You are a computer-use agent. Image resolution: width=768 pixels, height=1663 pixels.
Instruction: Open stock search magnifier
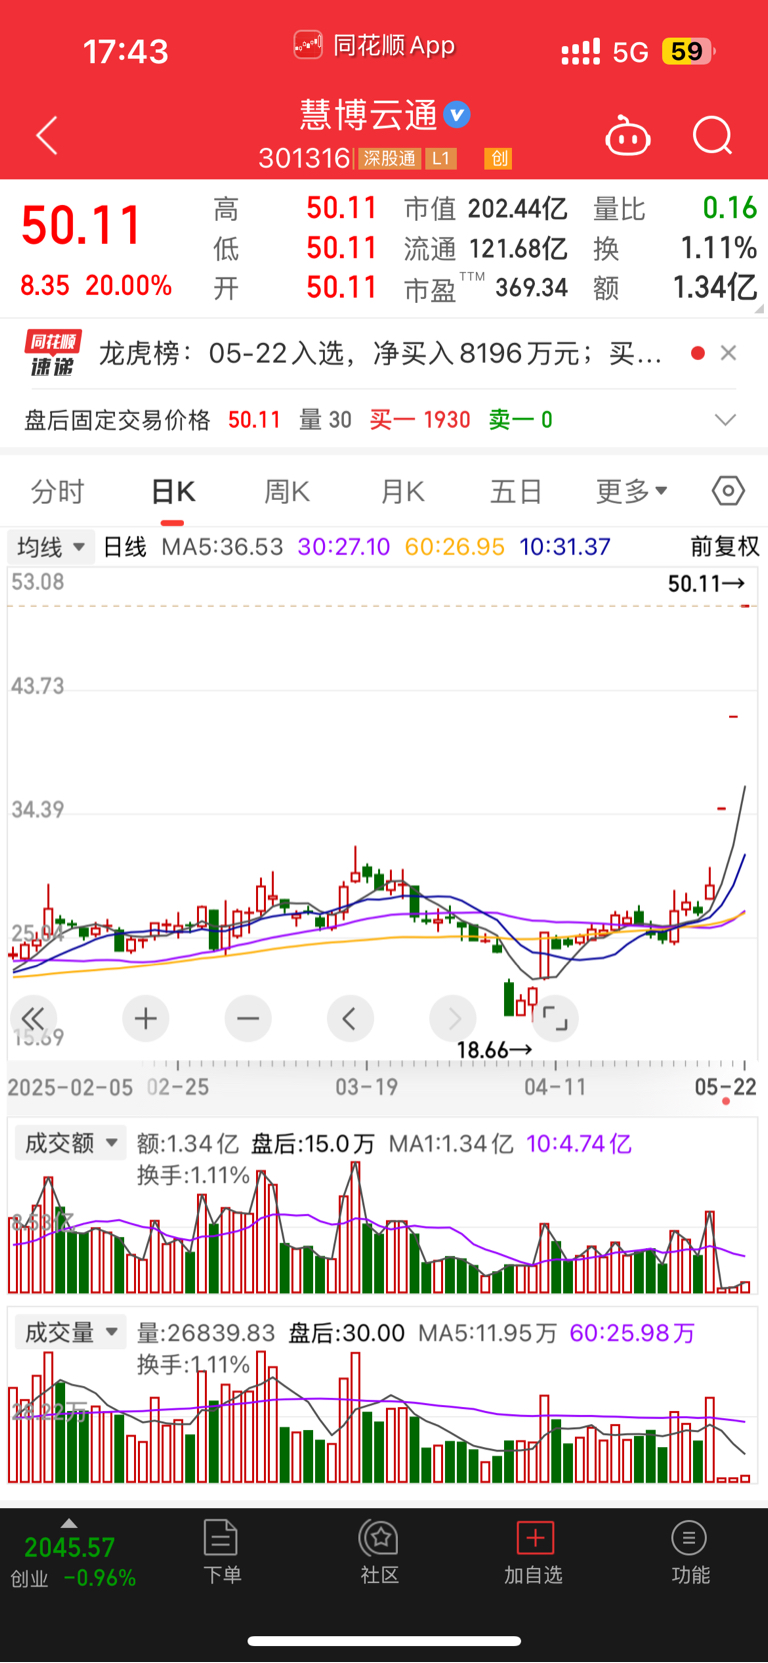click(713, 136)
